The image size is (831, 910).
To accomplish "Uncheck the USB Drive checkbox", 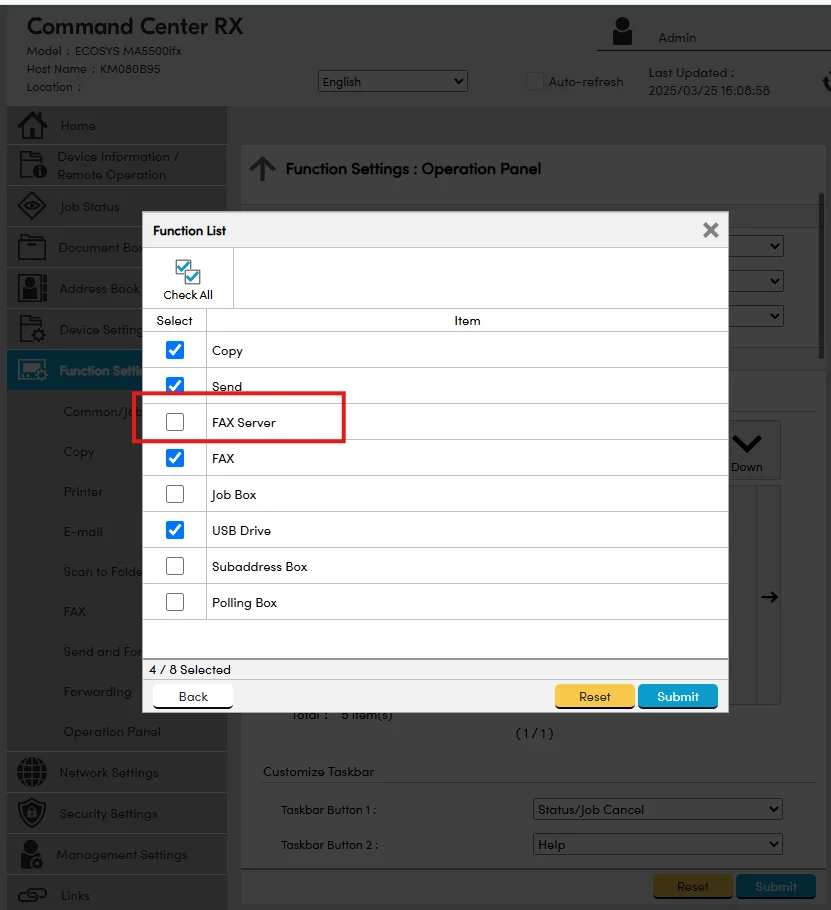I will (x=175, y=530).
